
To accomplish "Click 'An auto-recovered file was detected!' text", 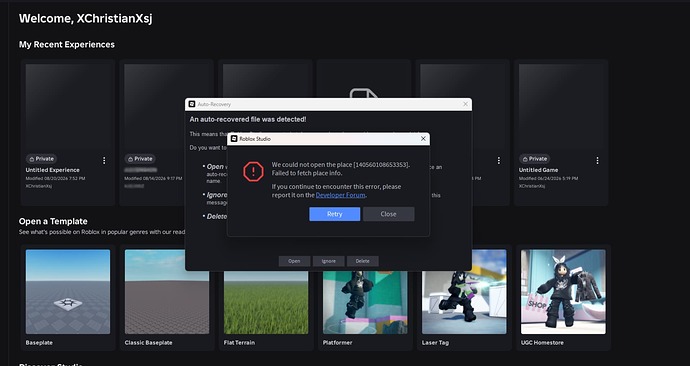I will pyautogui.click(x=248, y=119).
